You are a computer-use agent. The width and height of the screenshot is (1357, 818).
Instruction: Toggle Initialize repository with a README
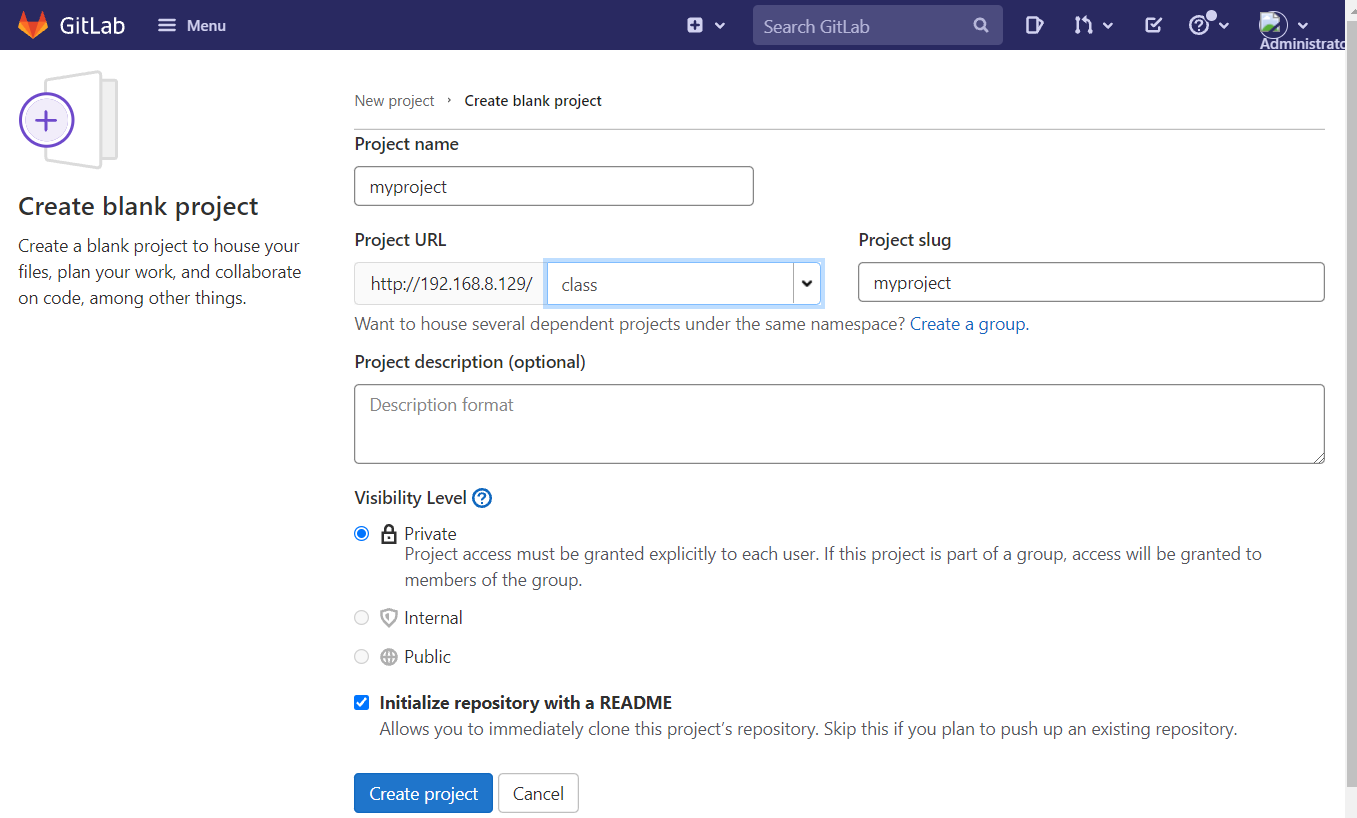[362, 703]
